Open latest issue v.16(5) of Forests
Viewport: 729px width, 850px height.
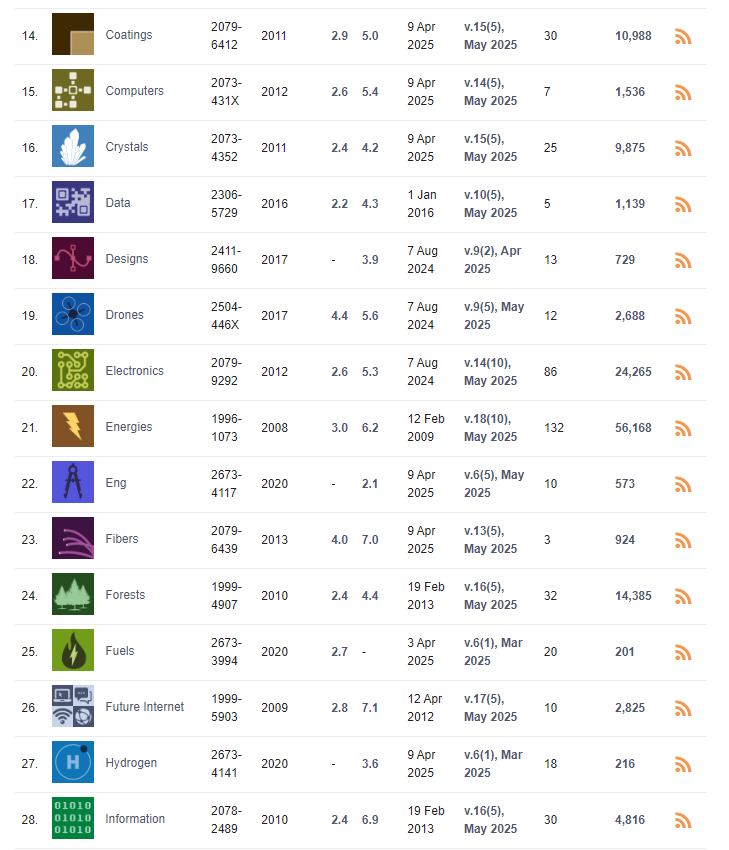point(491,596)
